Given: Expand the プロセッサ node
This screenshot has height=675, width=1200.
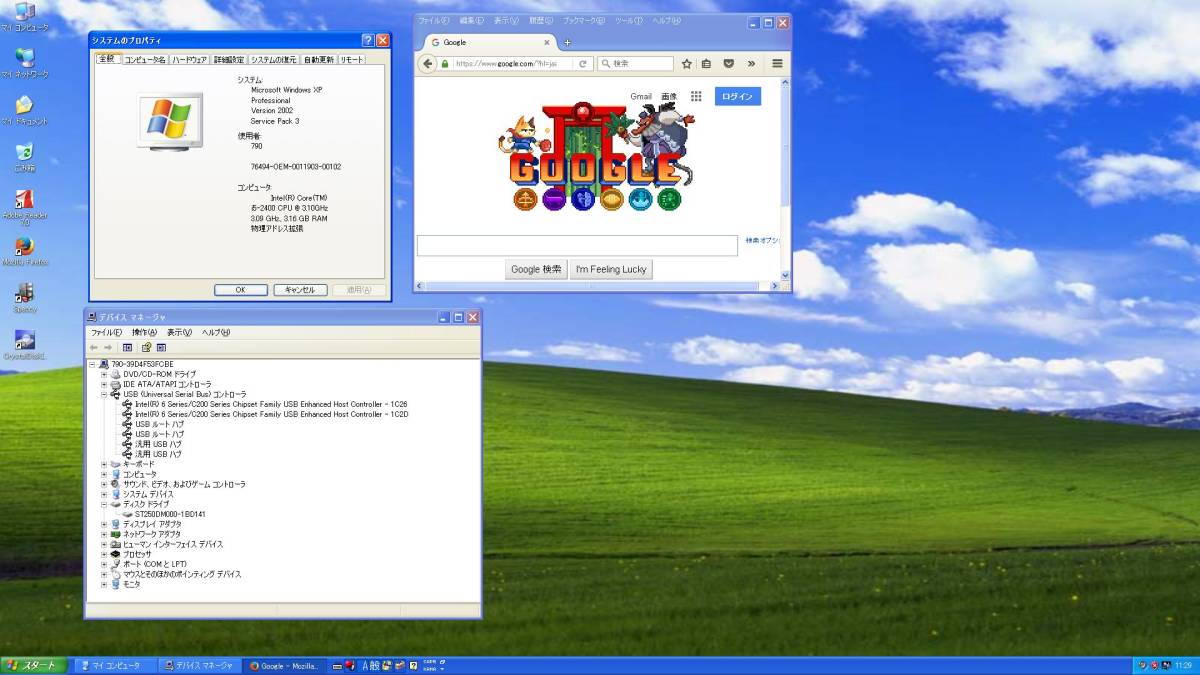Looking at the screenshot, I should [x=104, y=554].
